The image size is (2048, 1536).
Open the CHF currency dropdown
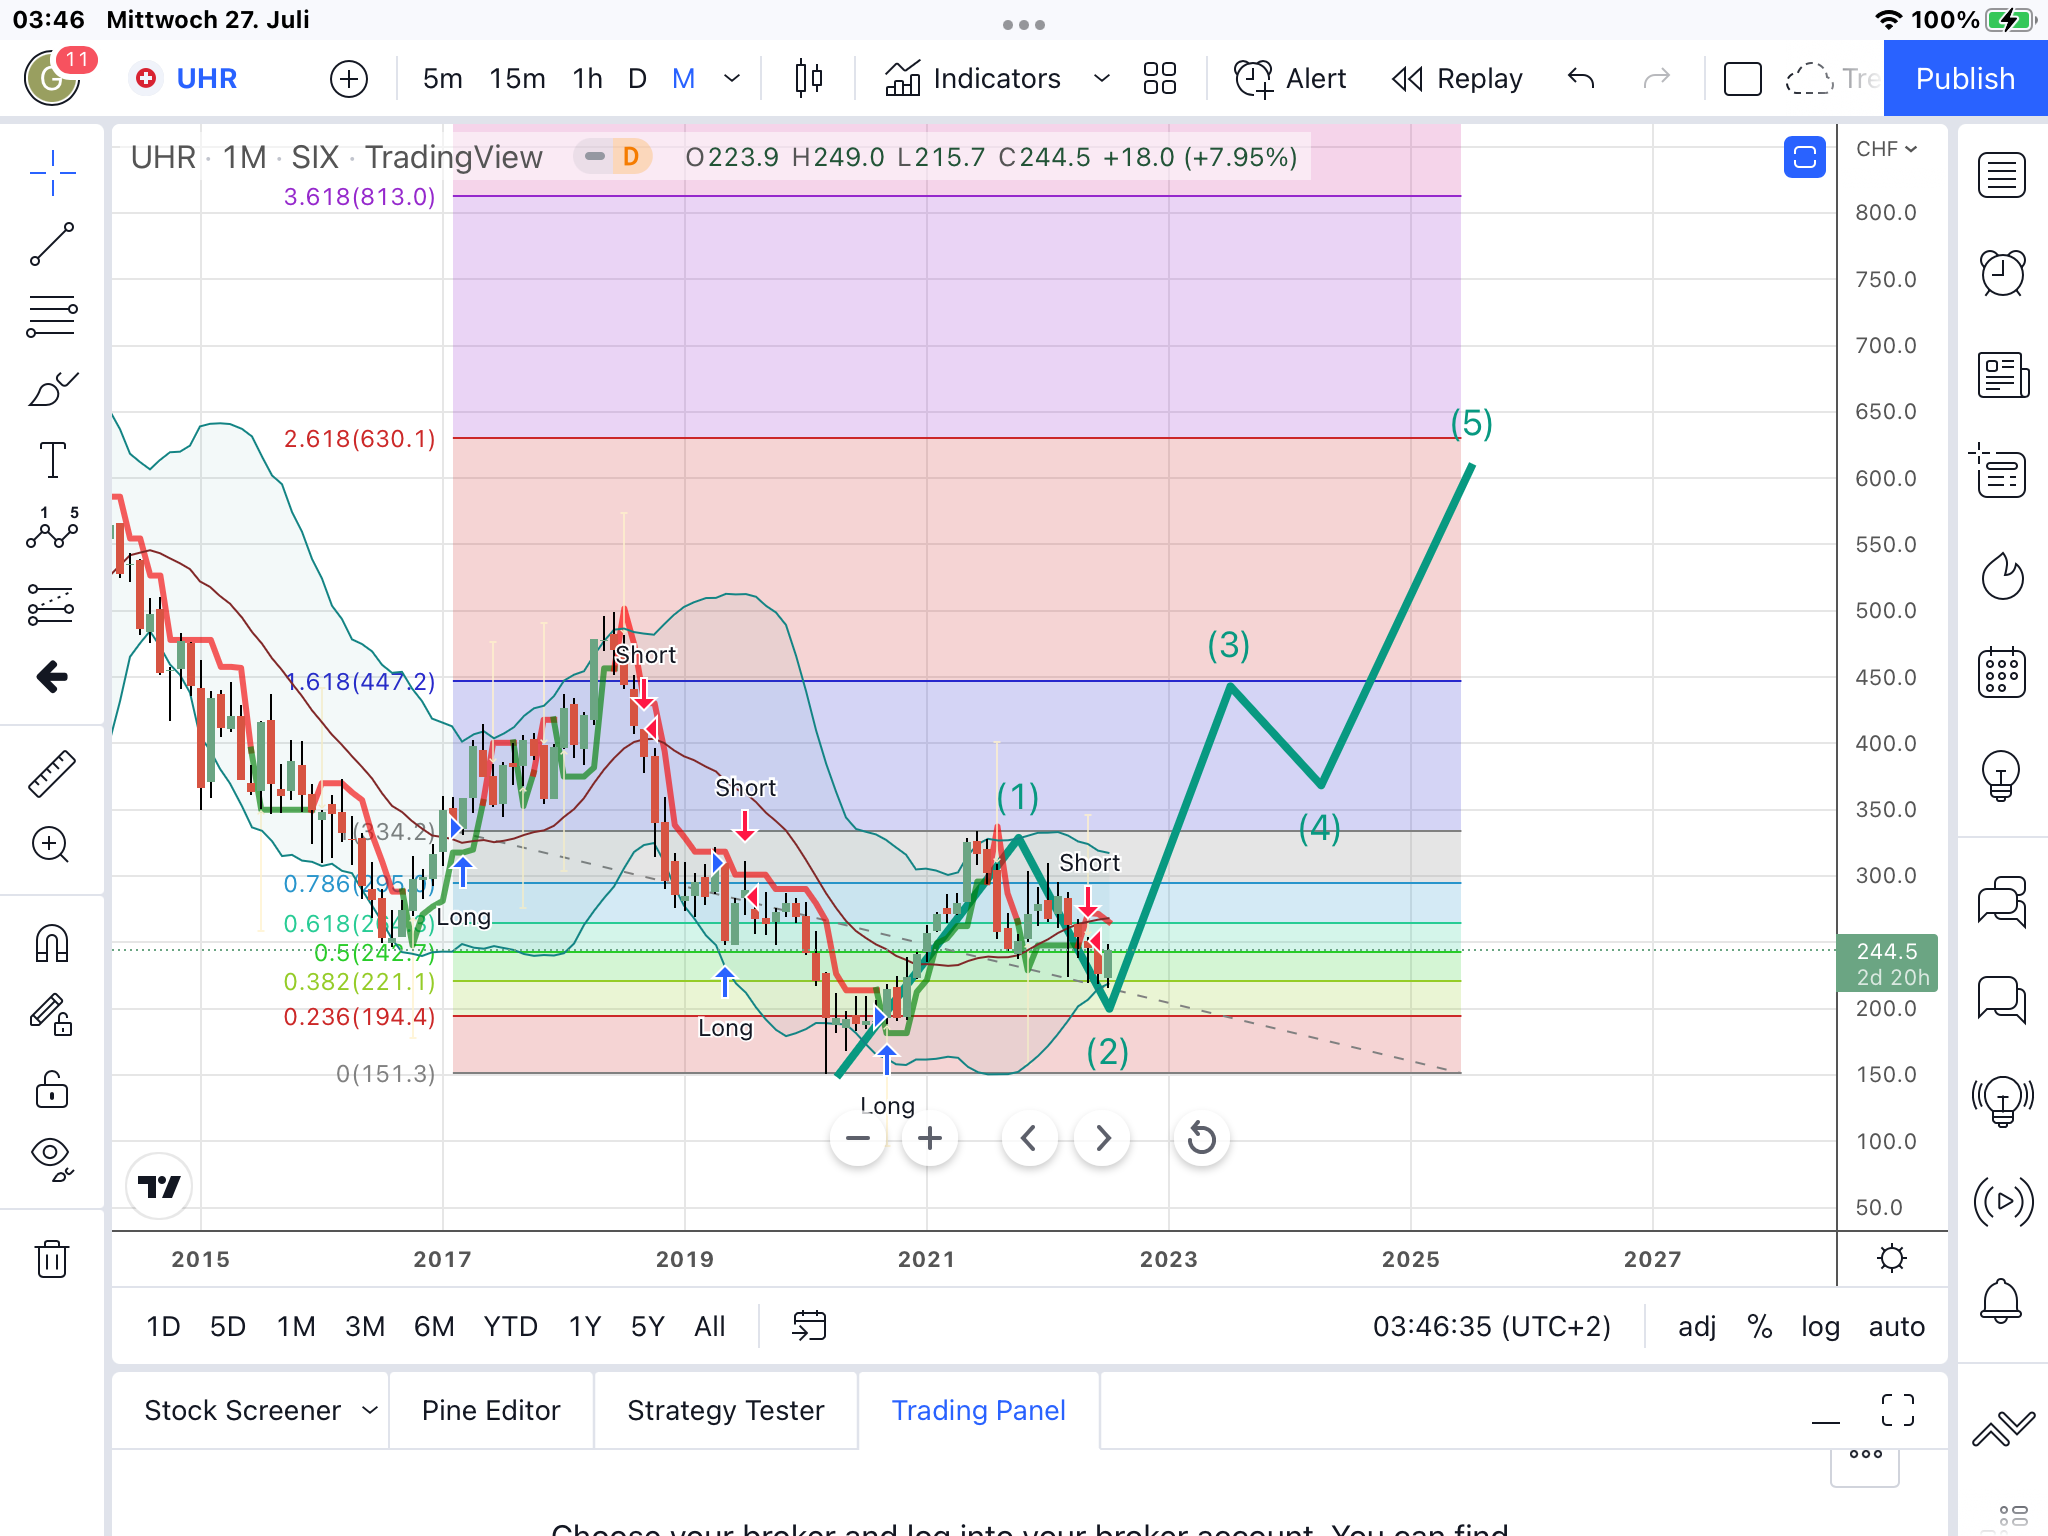click(x=1886, y=149)
